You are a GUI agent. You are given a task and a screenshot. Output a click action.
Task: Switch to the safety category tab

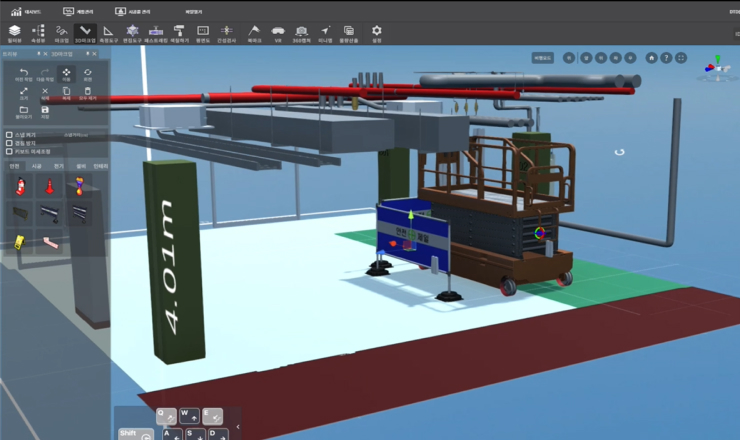(15, 166)
